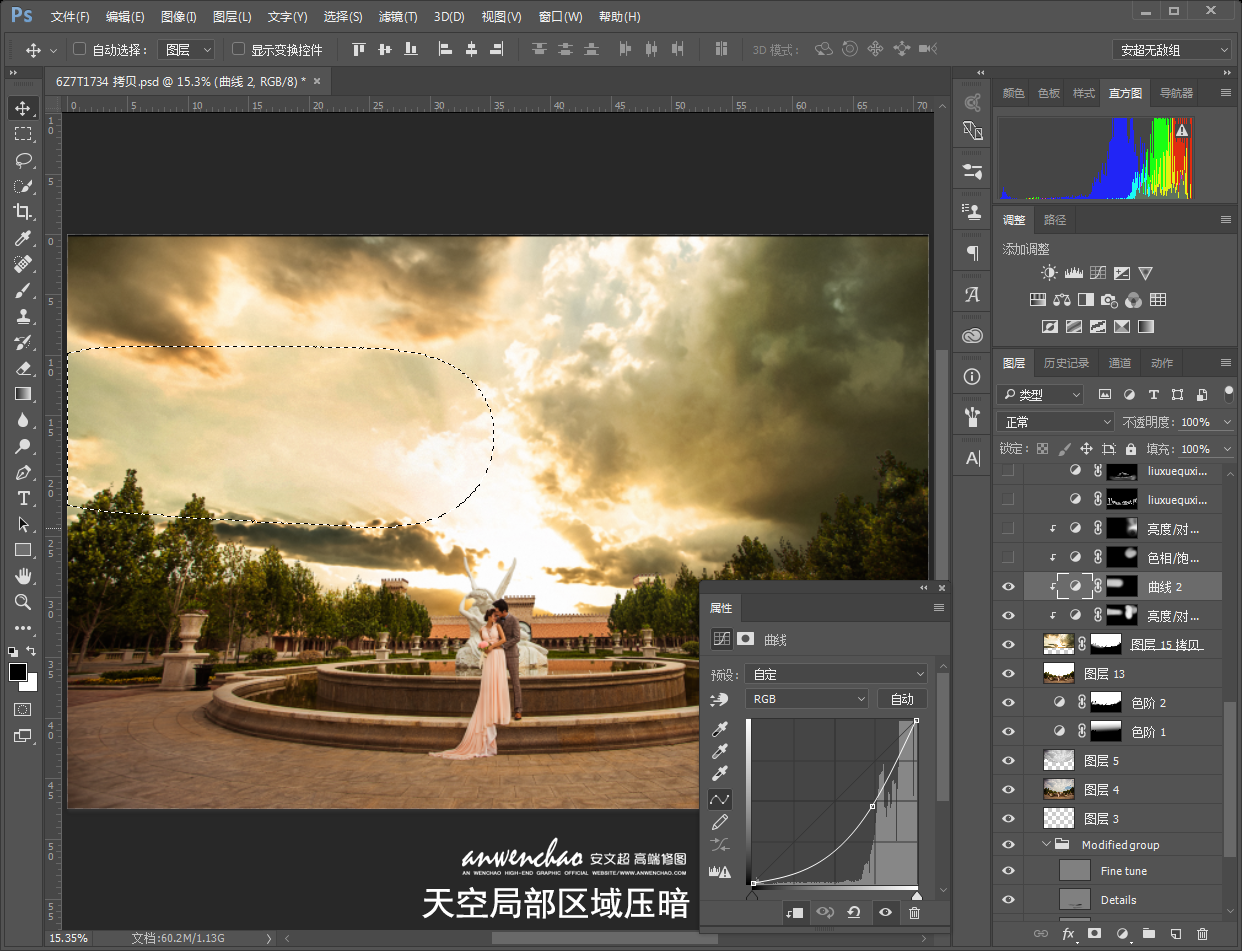Hide the 图层 13 layer

tap(1008, 674)
